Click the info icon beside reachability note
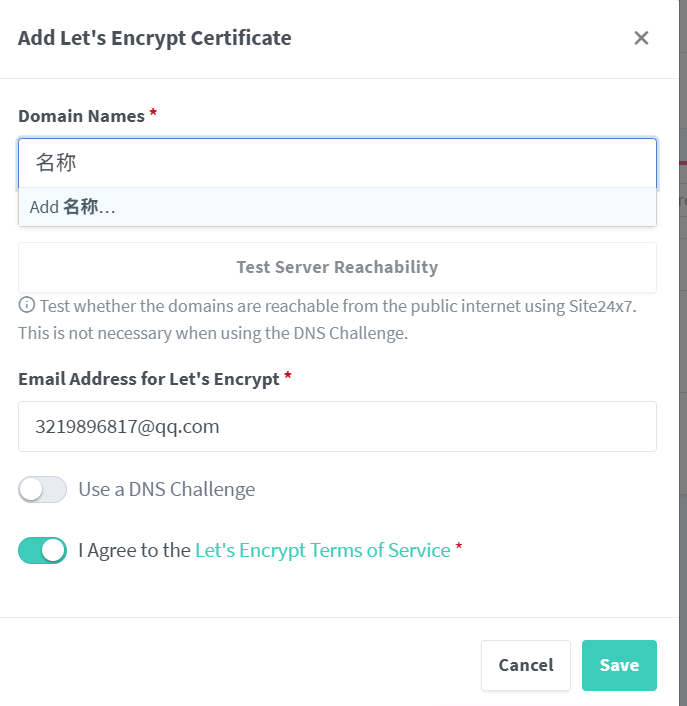The height and width of the screenshot is (706, 687). [x=27, y=306]
